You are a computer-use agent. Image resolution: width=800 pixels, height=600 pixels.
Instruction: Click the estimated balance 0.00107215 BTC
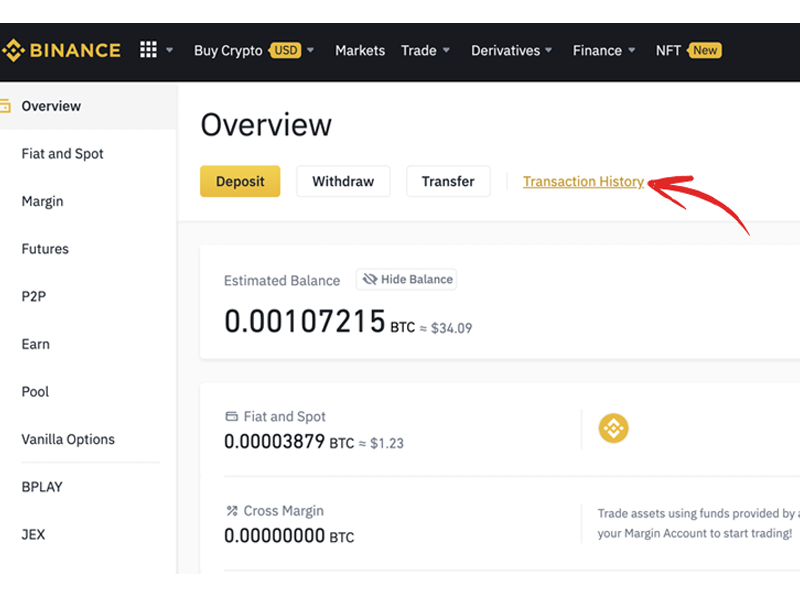click(319, 321)
